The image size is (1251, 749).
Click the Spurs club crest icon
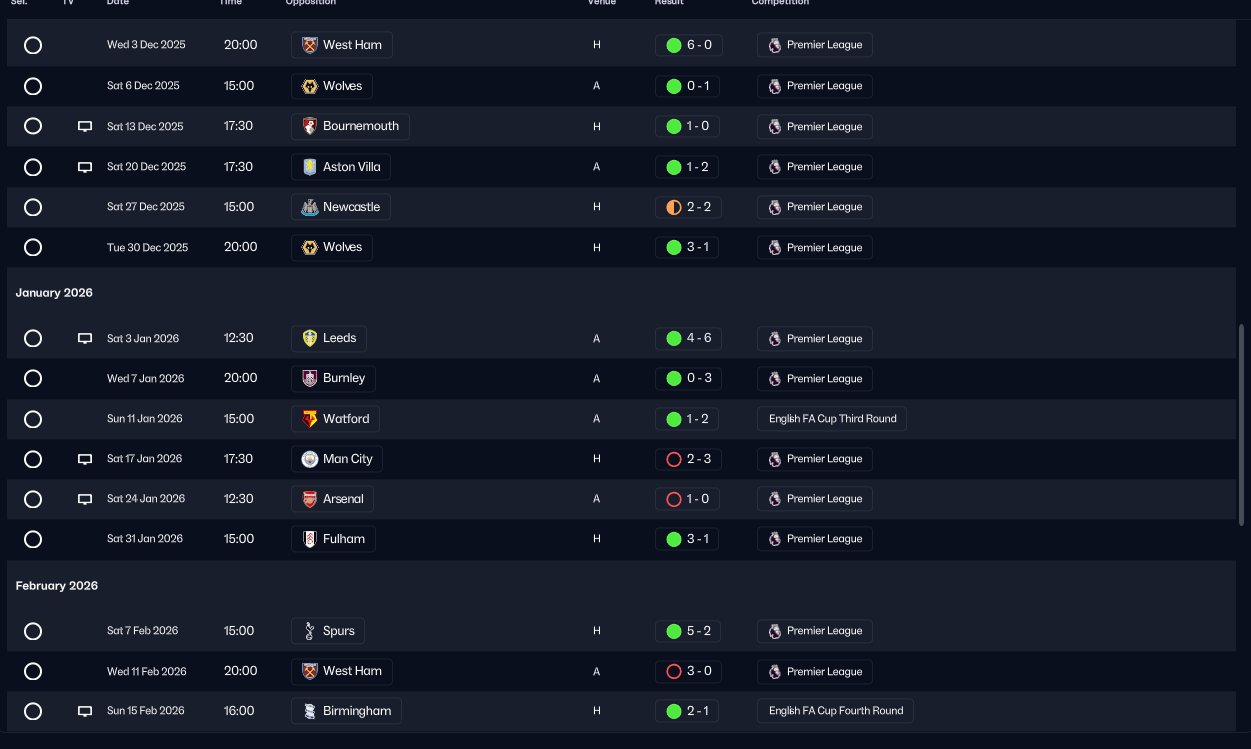tap(309, 631)
